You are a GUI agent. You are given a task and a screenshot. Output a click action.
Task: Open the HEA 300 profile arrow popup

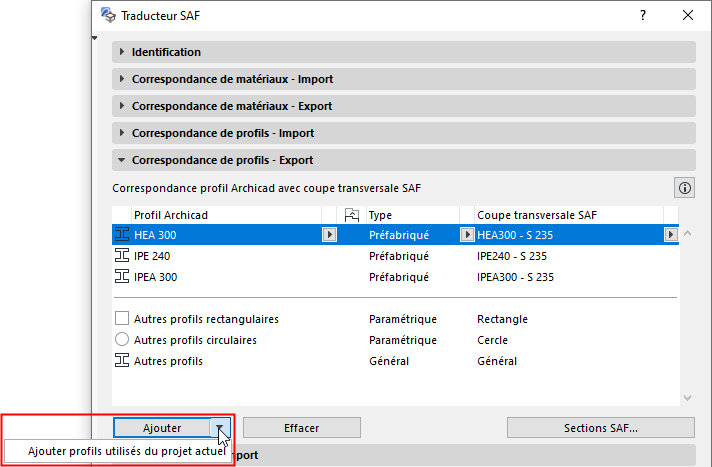click(330, 234)
